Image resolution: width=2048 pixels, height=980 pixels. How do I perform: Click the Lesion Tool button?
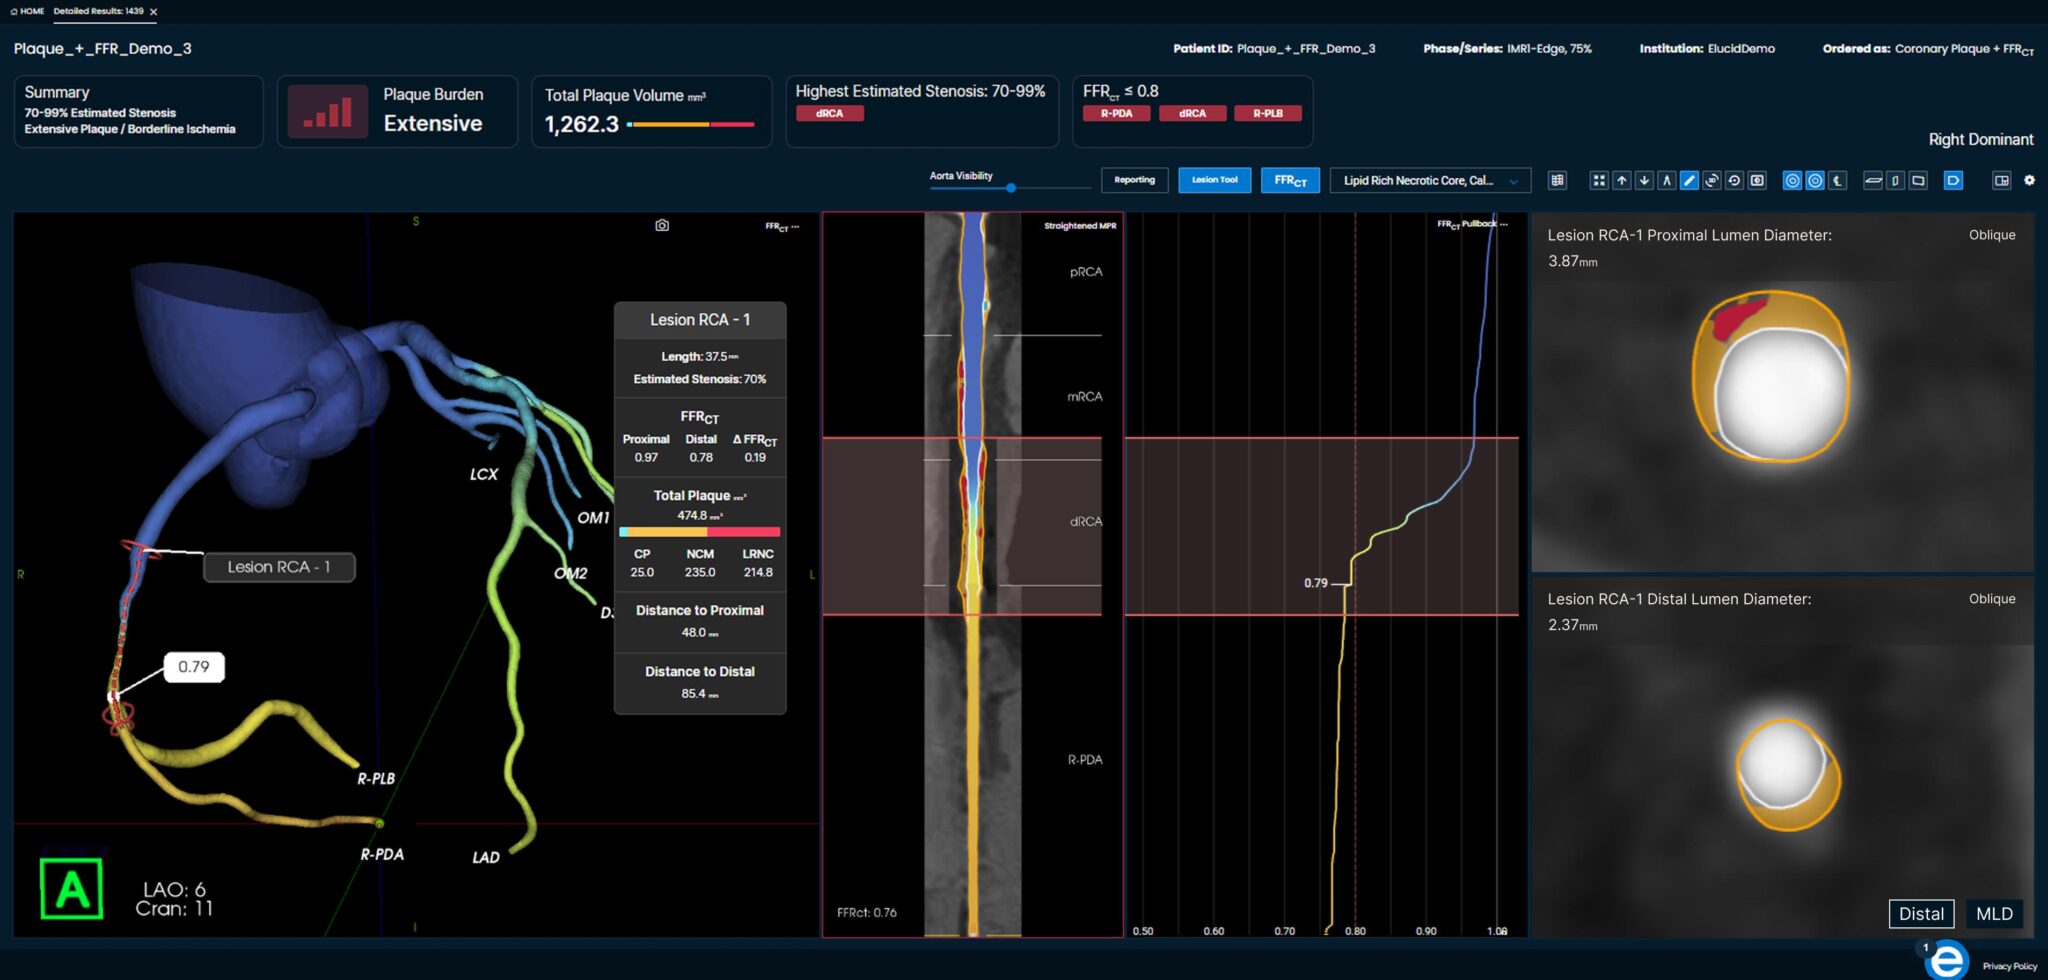(x=1215, y=180)
